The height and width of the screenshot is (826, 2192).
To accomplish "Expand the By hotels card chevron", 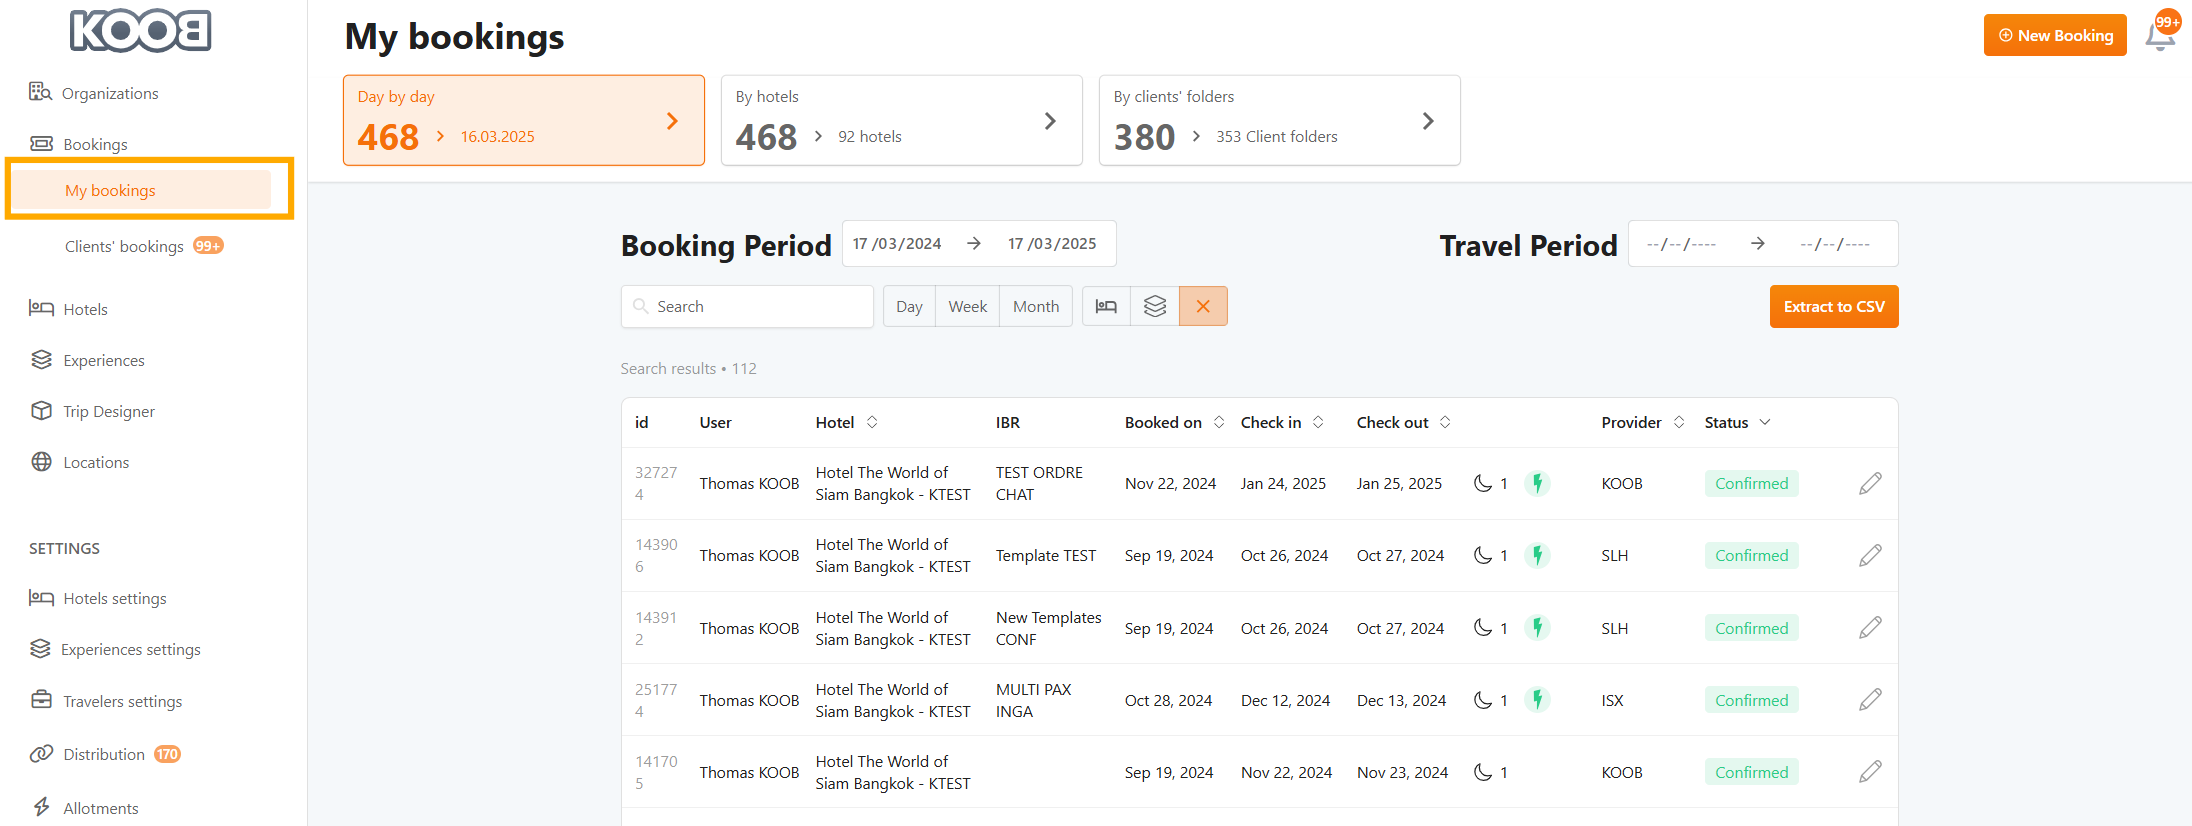I will (1050, 121).
